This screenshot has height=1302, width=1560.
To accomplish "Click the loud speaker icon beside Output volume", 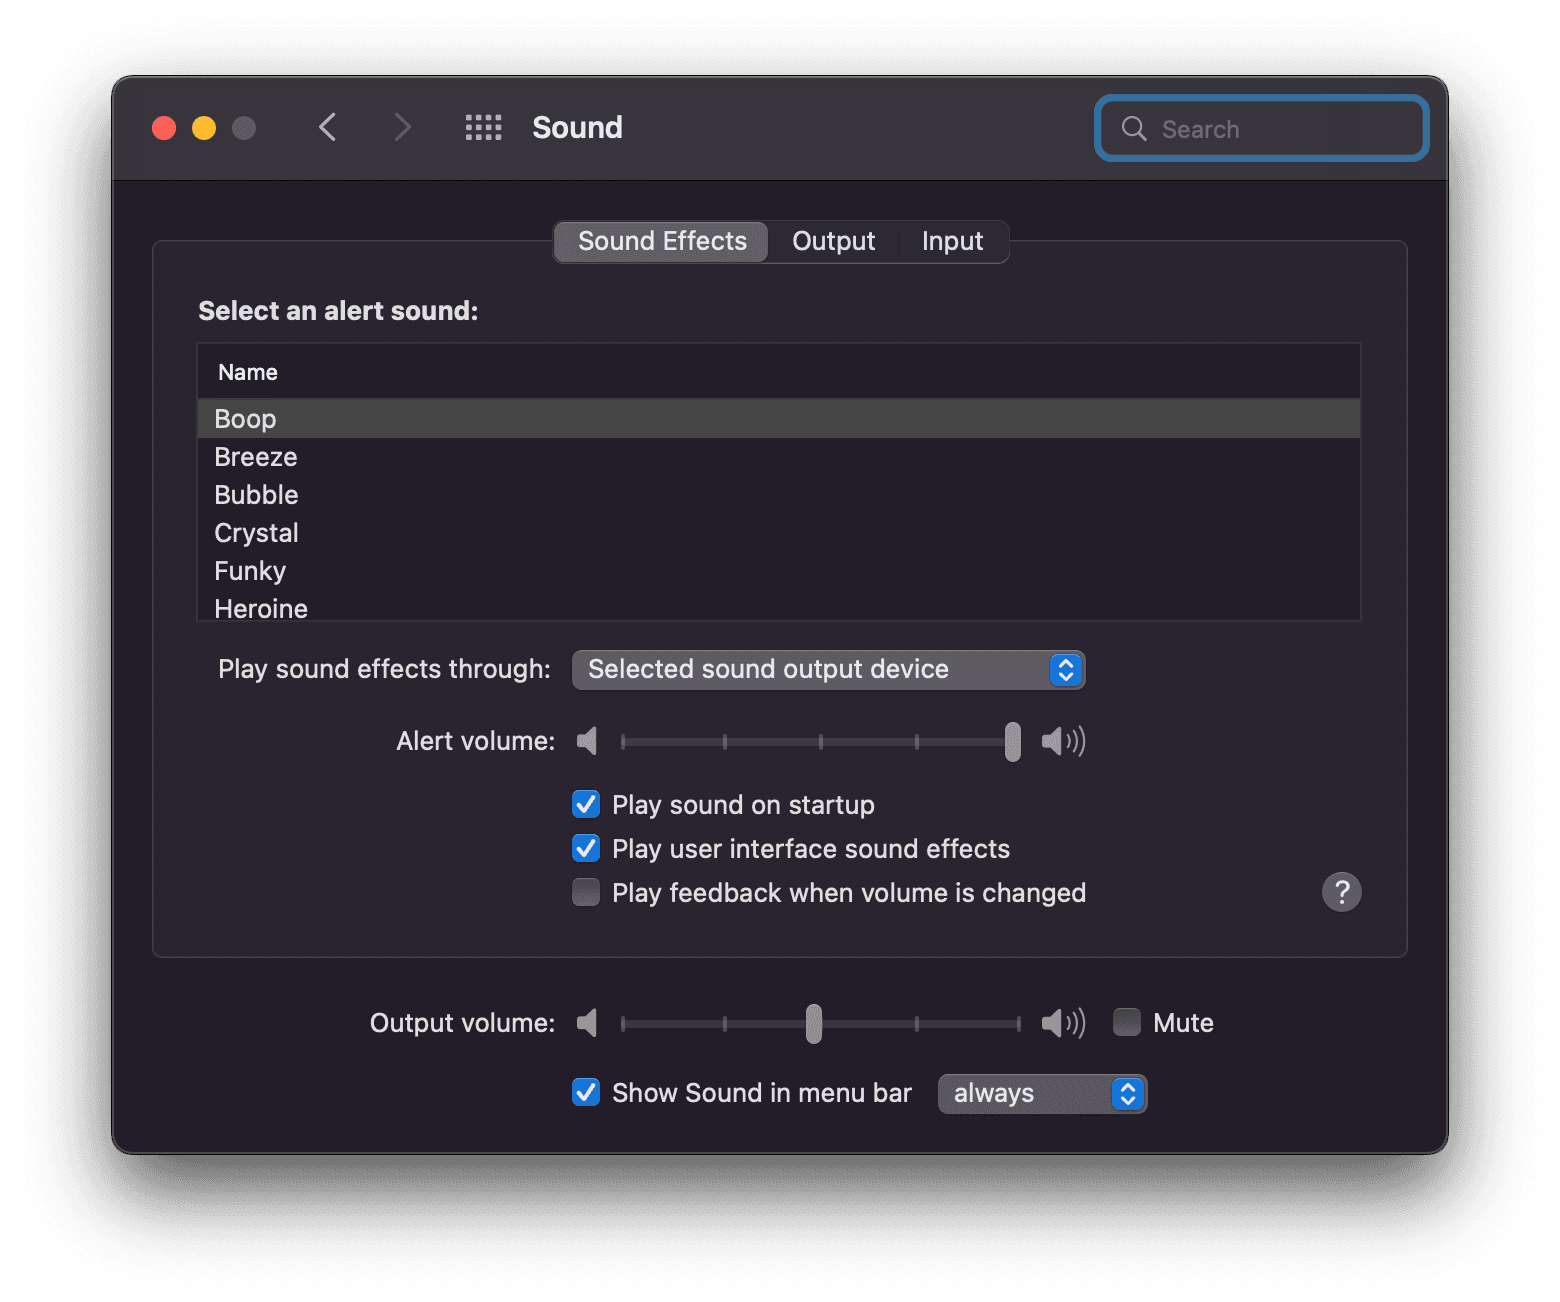I will (x=1062, y=1023).
